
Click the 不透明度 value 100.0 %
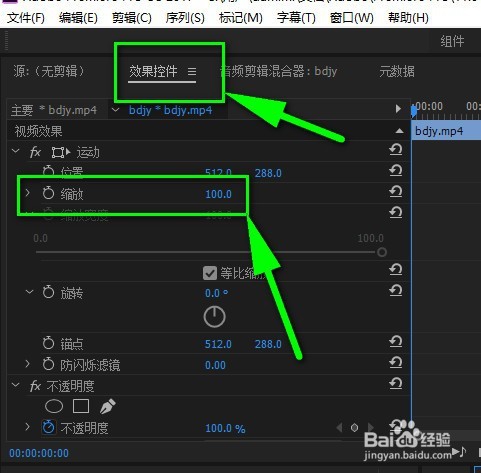225,428
